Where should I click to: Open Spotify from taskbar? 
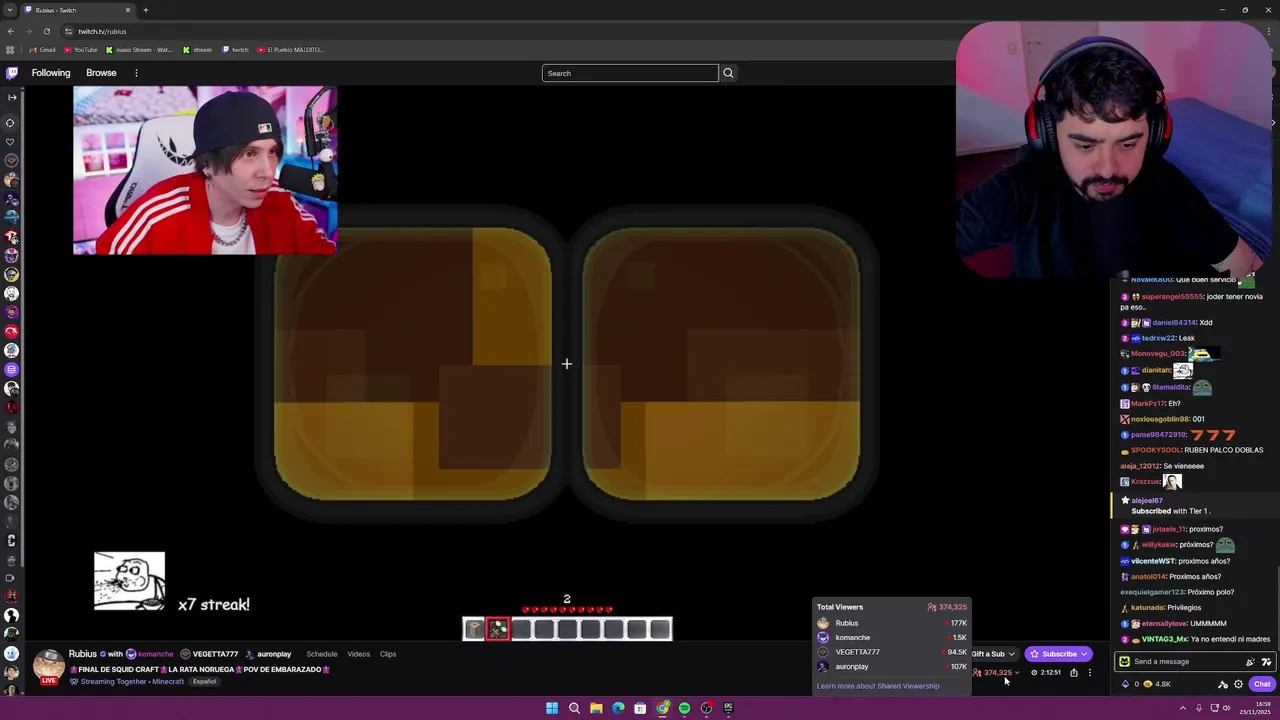tap(684, 708)
